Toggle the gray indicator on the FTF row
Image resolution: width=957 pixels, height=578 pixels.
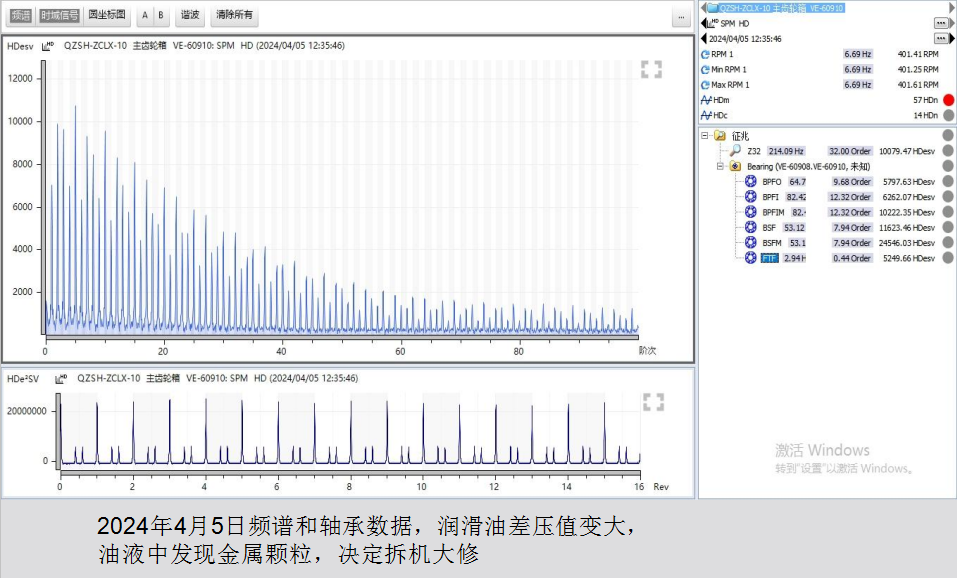pos(948,258)
